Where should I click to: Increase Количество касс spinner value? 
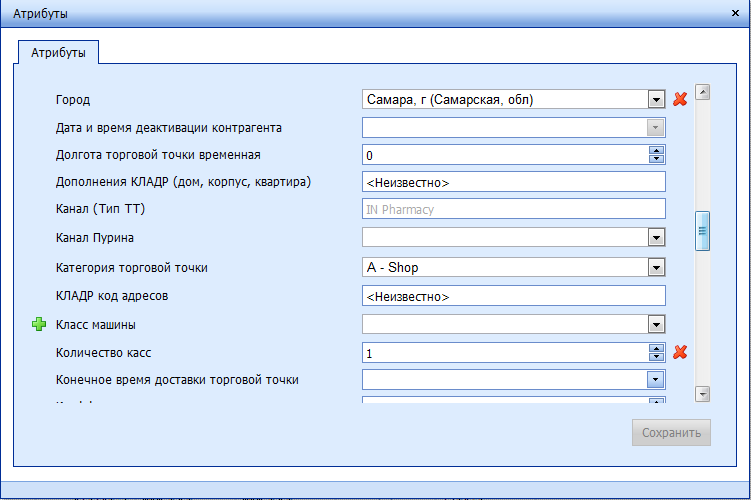pos(657,348)
